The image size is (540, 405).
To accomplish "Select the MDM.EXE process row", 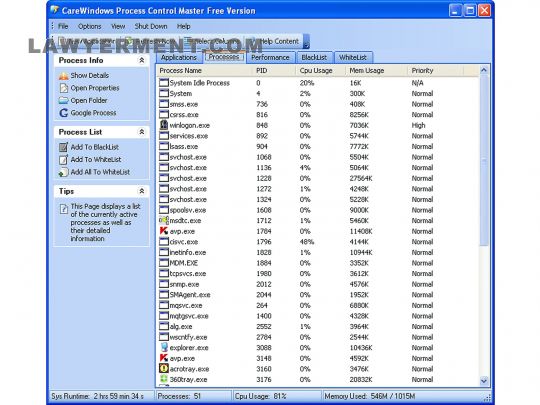I will pos(318,263).
